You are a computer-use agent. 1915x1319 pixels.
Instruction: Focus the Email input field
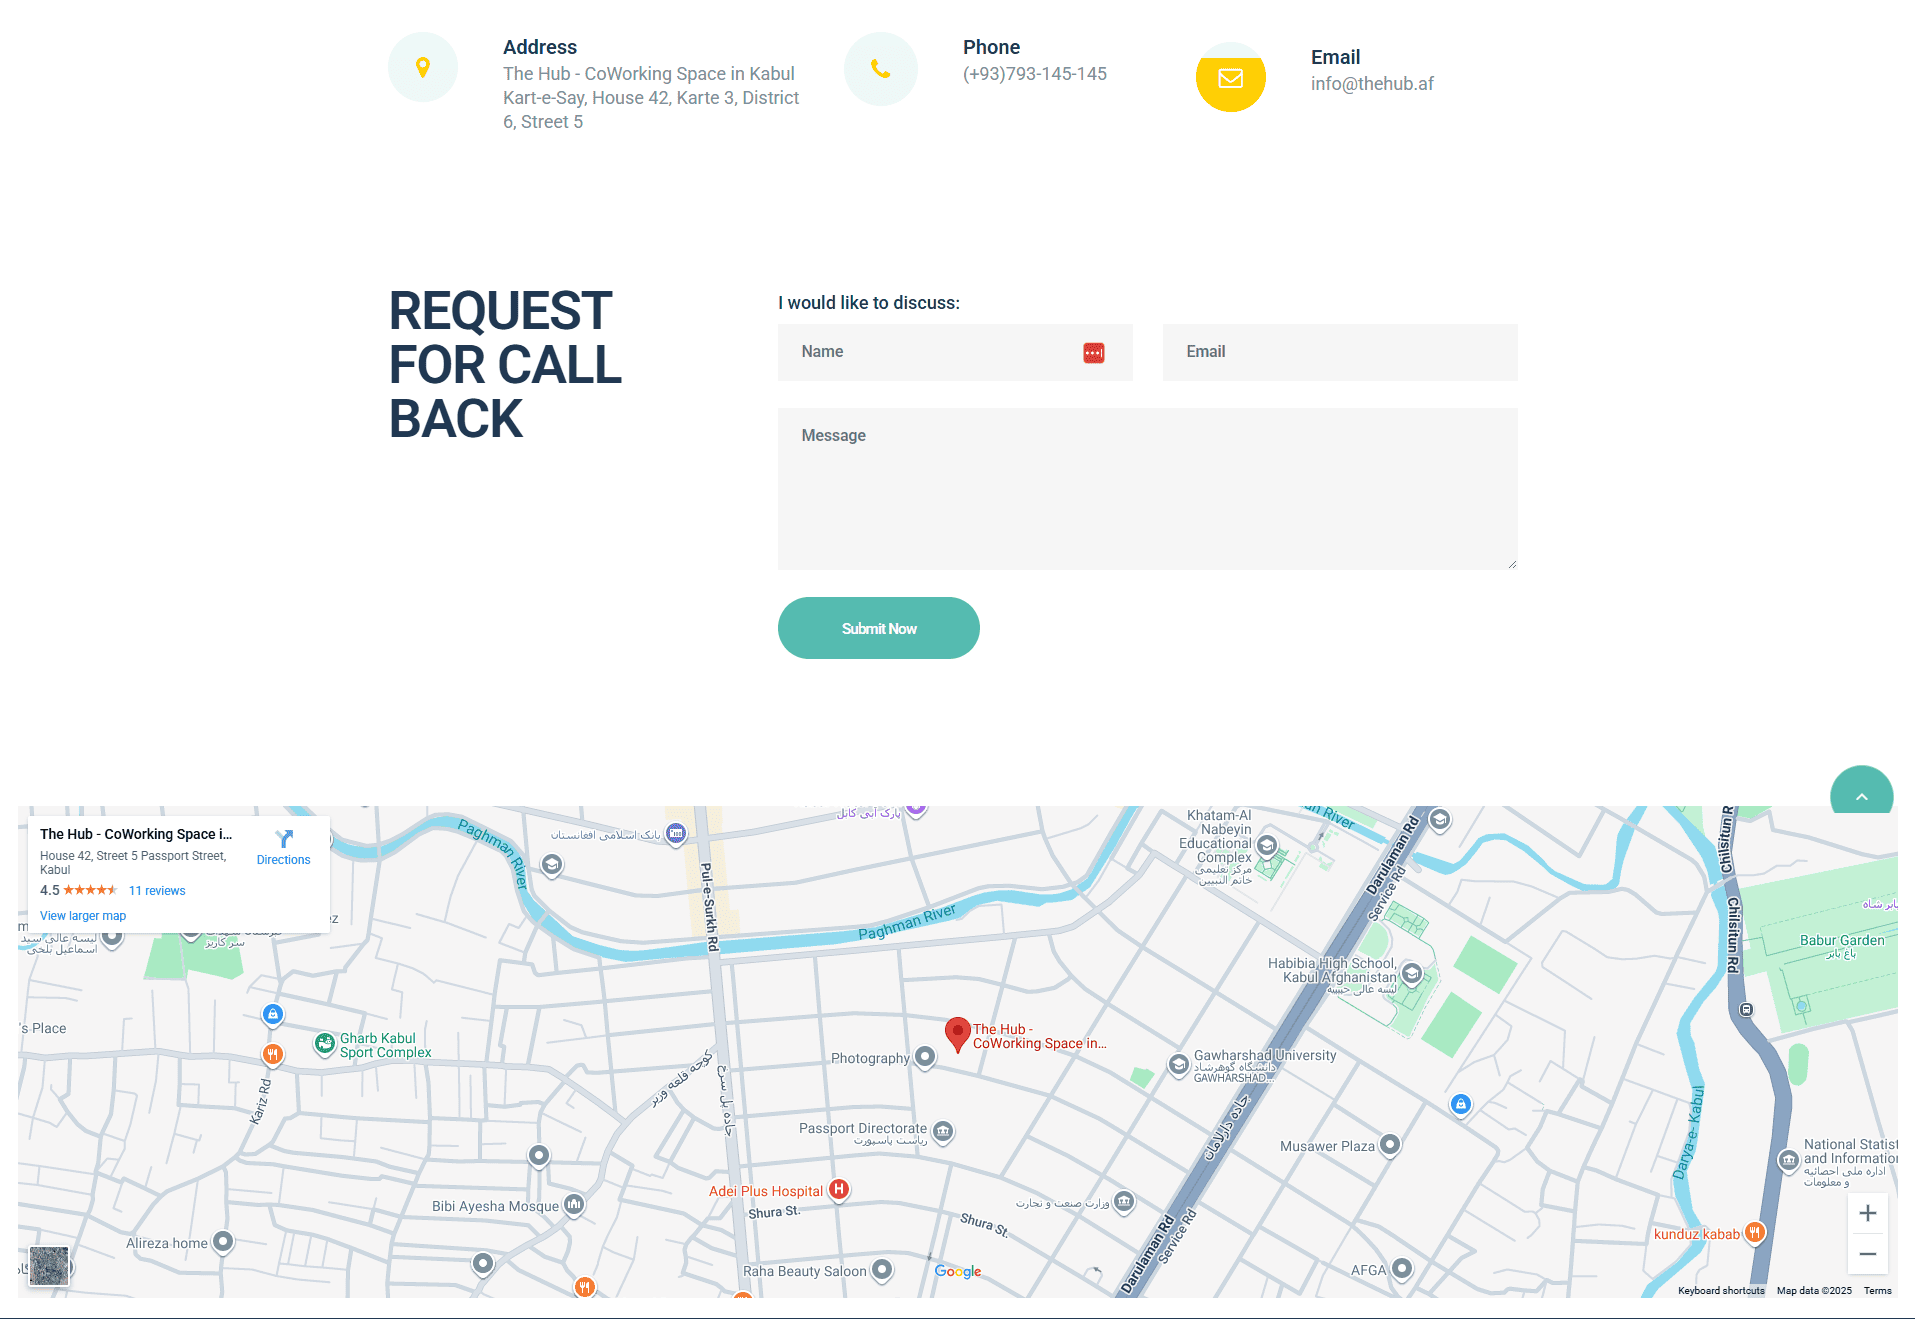pos(1339,352)
